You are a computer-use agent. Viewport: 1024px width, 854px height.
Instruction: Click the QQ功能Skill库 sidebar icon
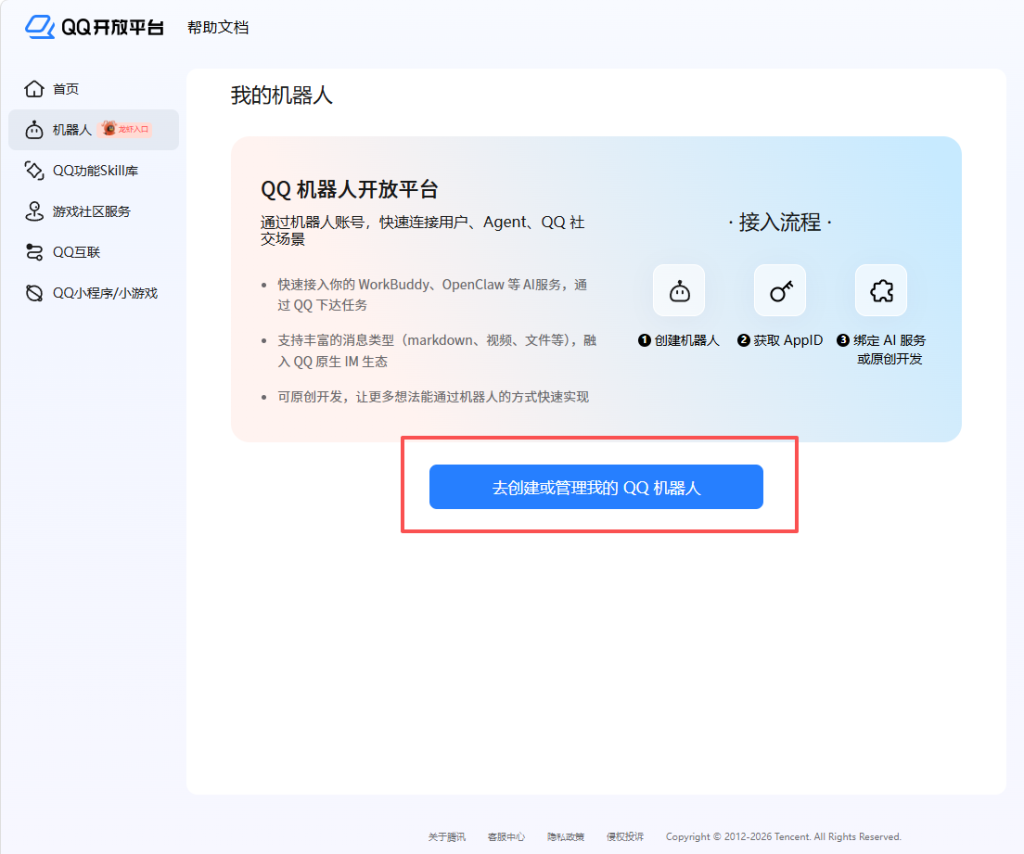click(34, 170)
